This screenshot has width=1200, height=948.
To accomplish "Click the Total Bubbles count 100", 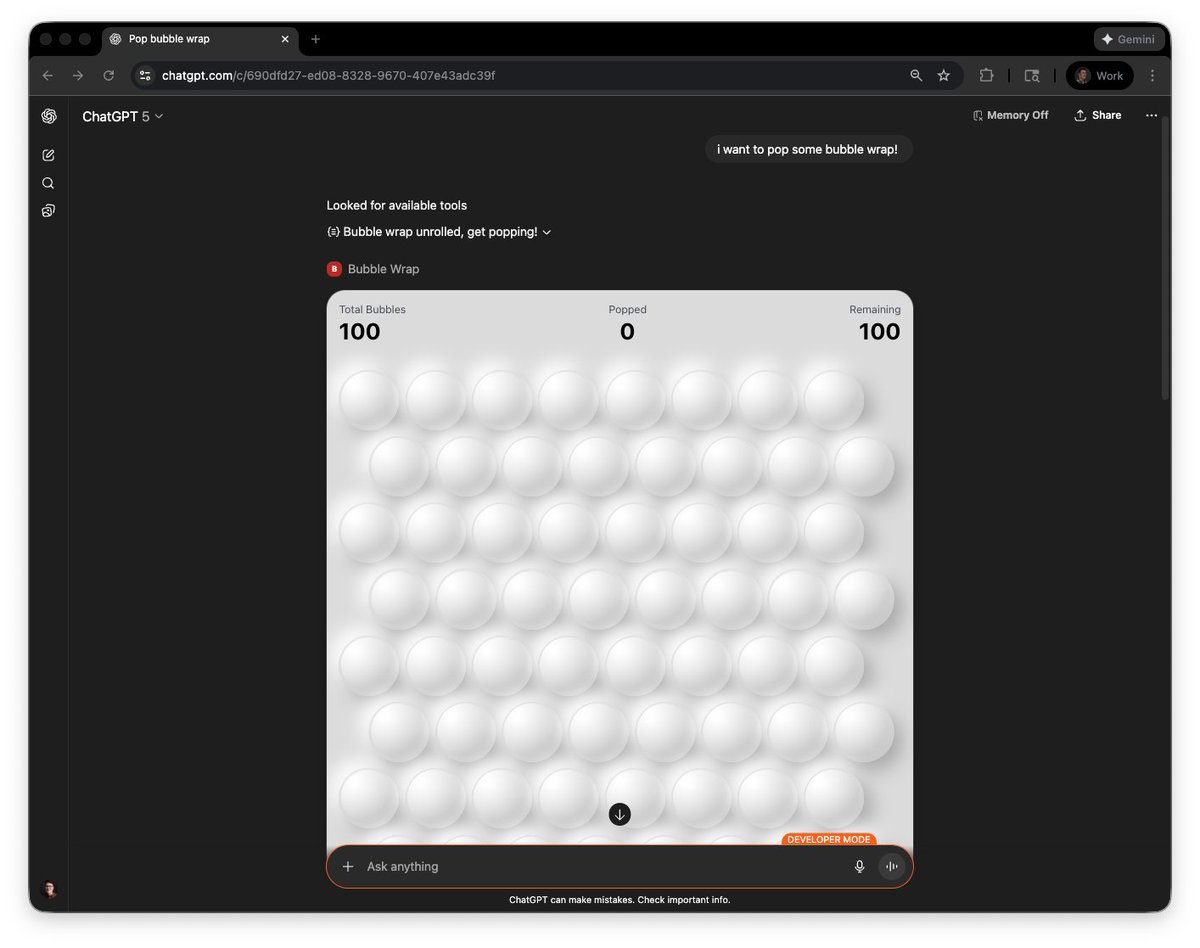I will click(x=360, y=332).
